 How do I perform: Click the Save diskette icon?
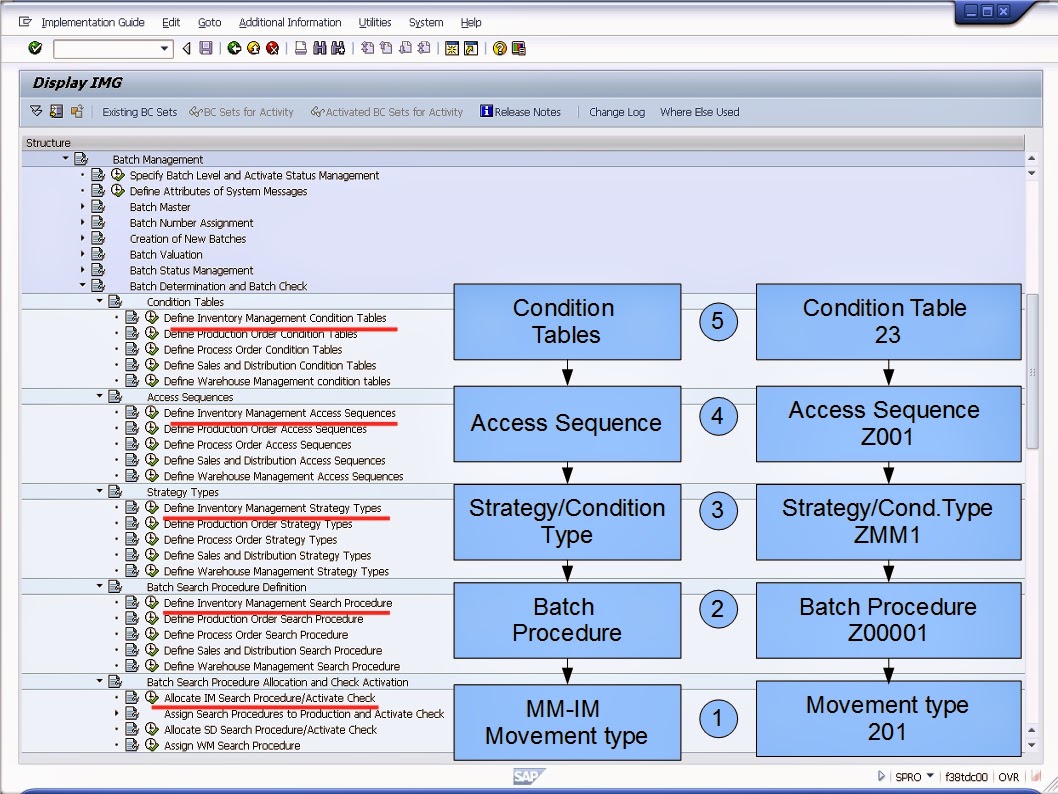[x=206, y=49]
